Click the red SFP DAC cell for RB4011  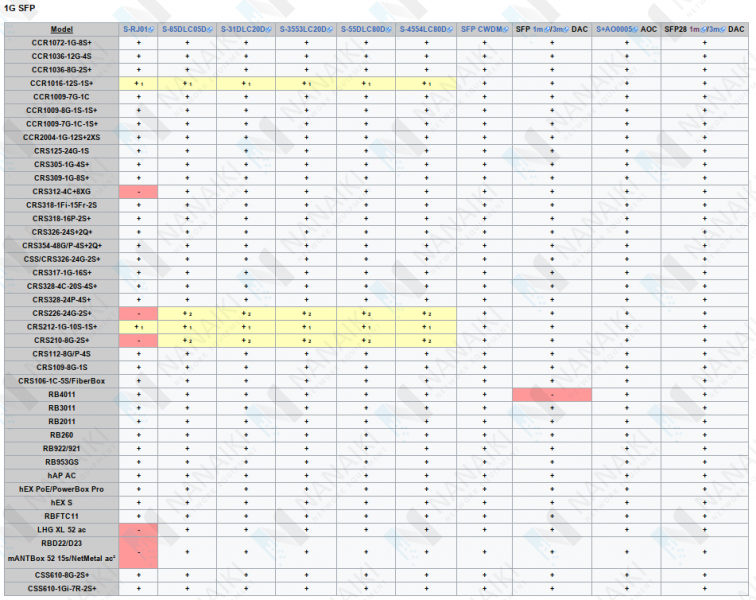[552, 395]
